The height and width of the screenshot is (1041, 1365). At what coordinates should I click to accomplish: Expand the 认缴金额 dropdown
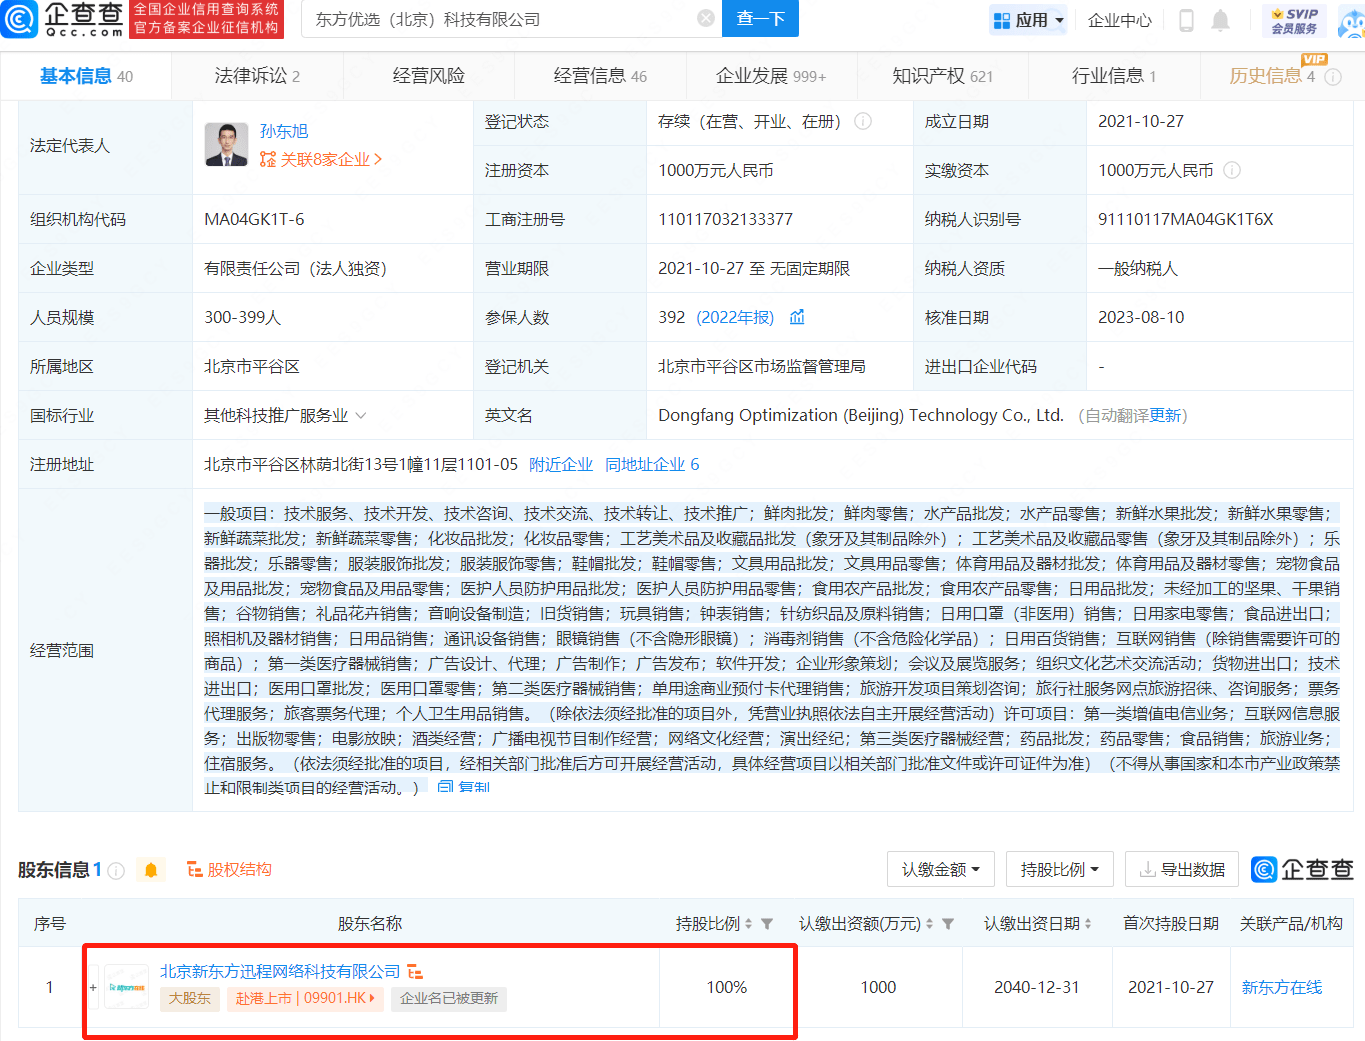pyautogui.click(x=940, y=870)
